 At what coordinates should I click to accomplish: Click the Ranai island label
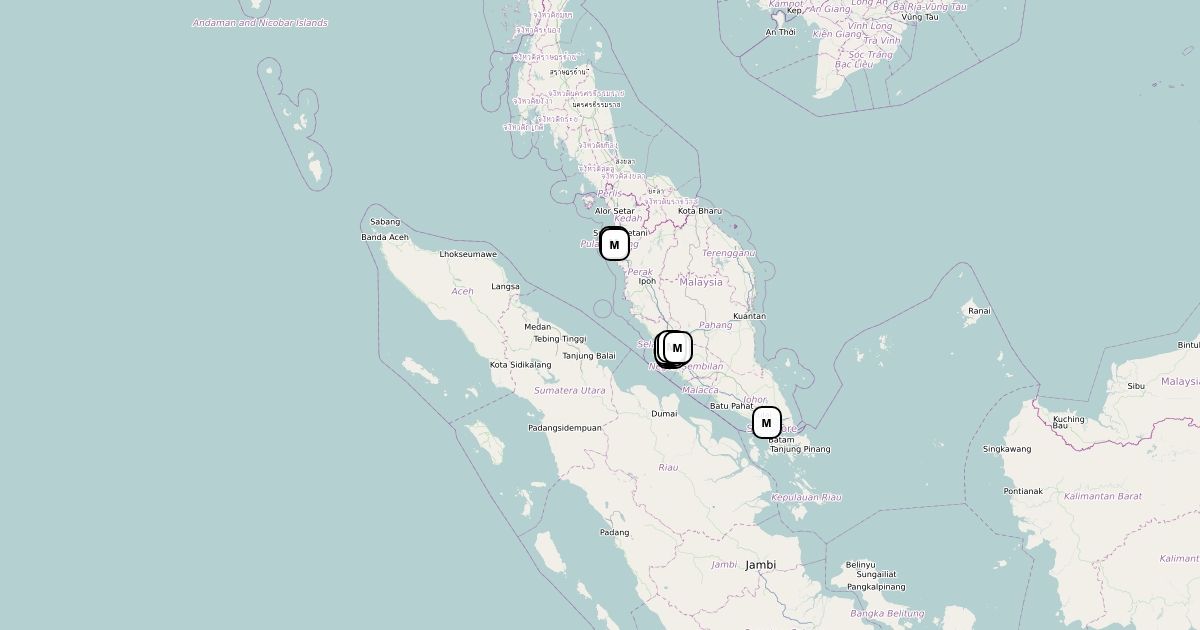click(979, 310)
